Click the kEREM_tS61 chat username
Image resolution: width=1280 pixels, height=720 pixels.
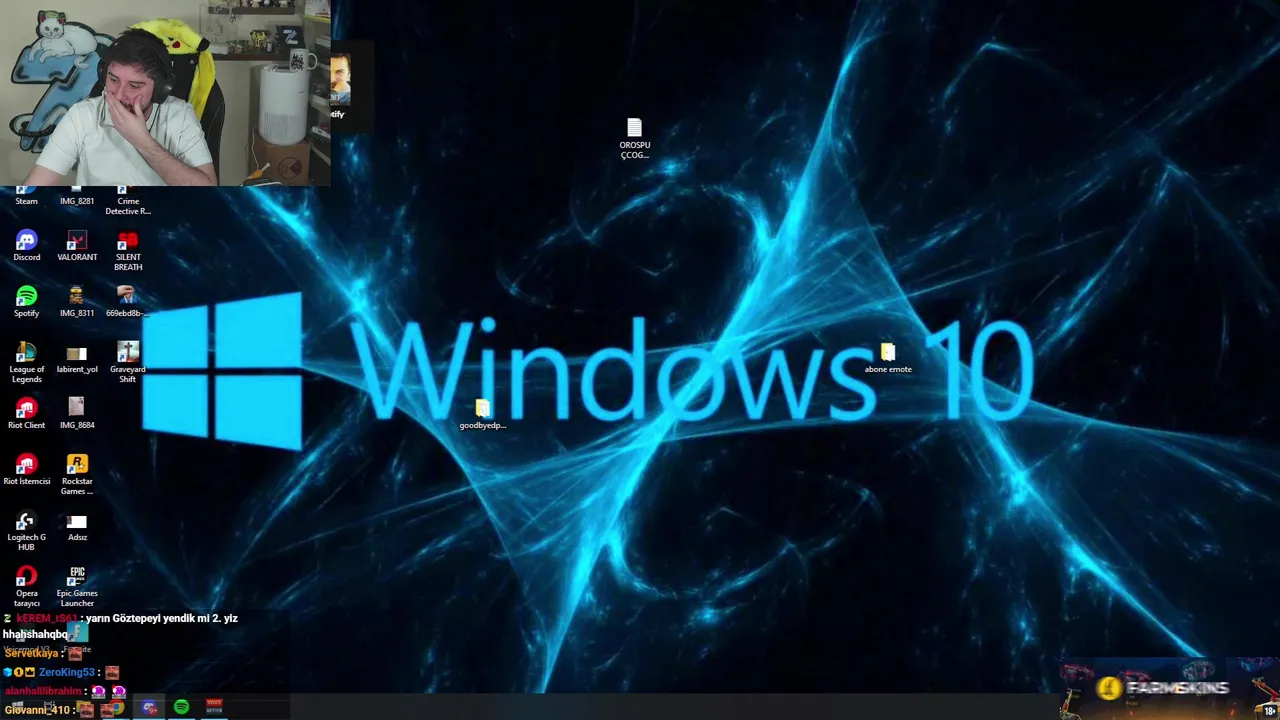coord(46,618)
